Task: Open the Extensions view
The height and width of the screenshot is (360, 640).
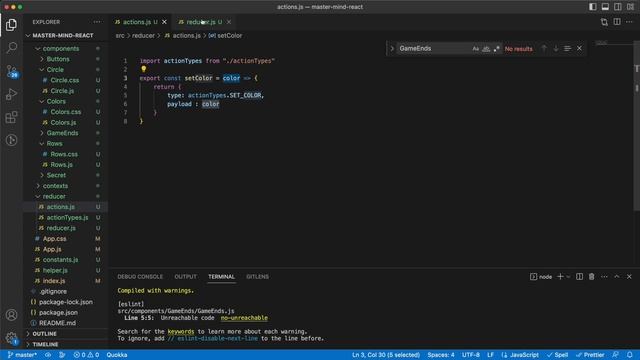Action: 11,117
